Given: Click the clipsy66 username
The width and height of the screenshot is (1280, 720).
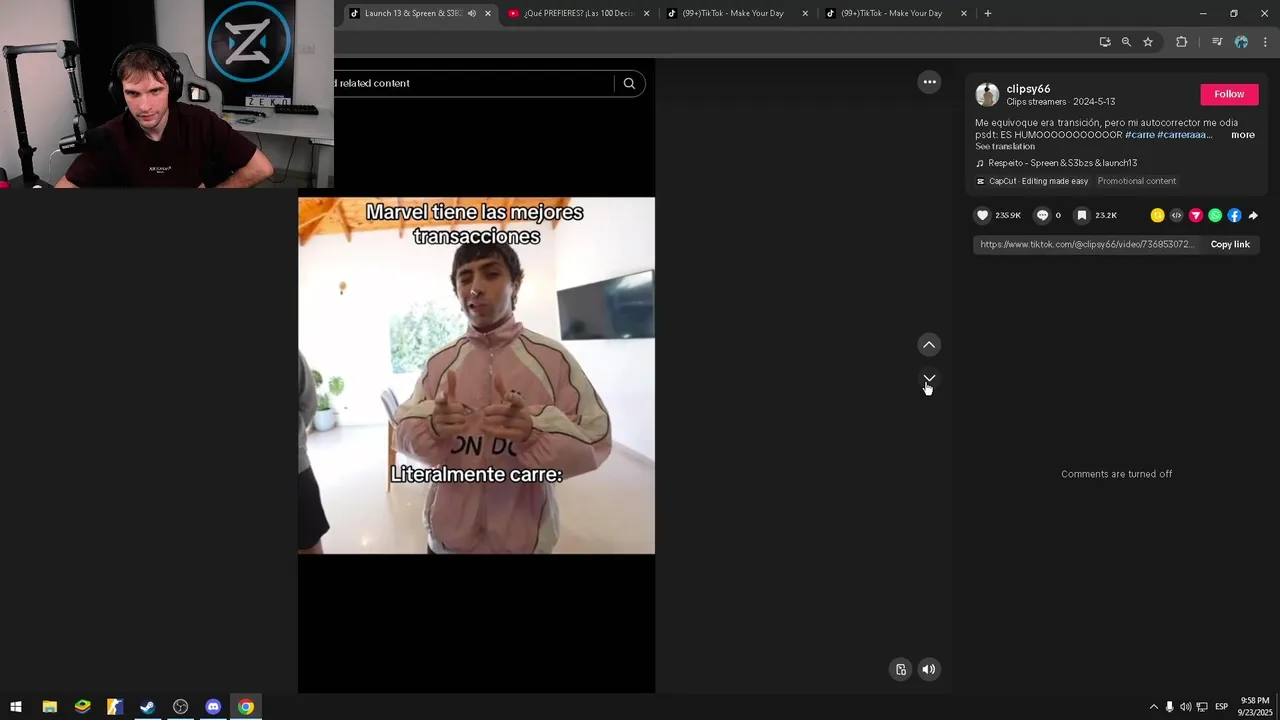Looking at the screenshot, I should (1028, 89).
